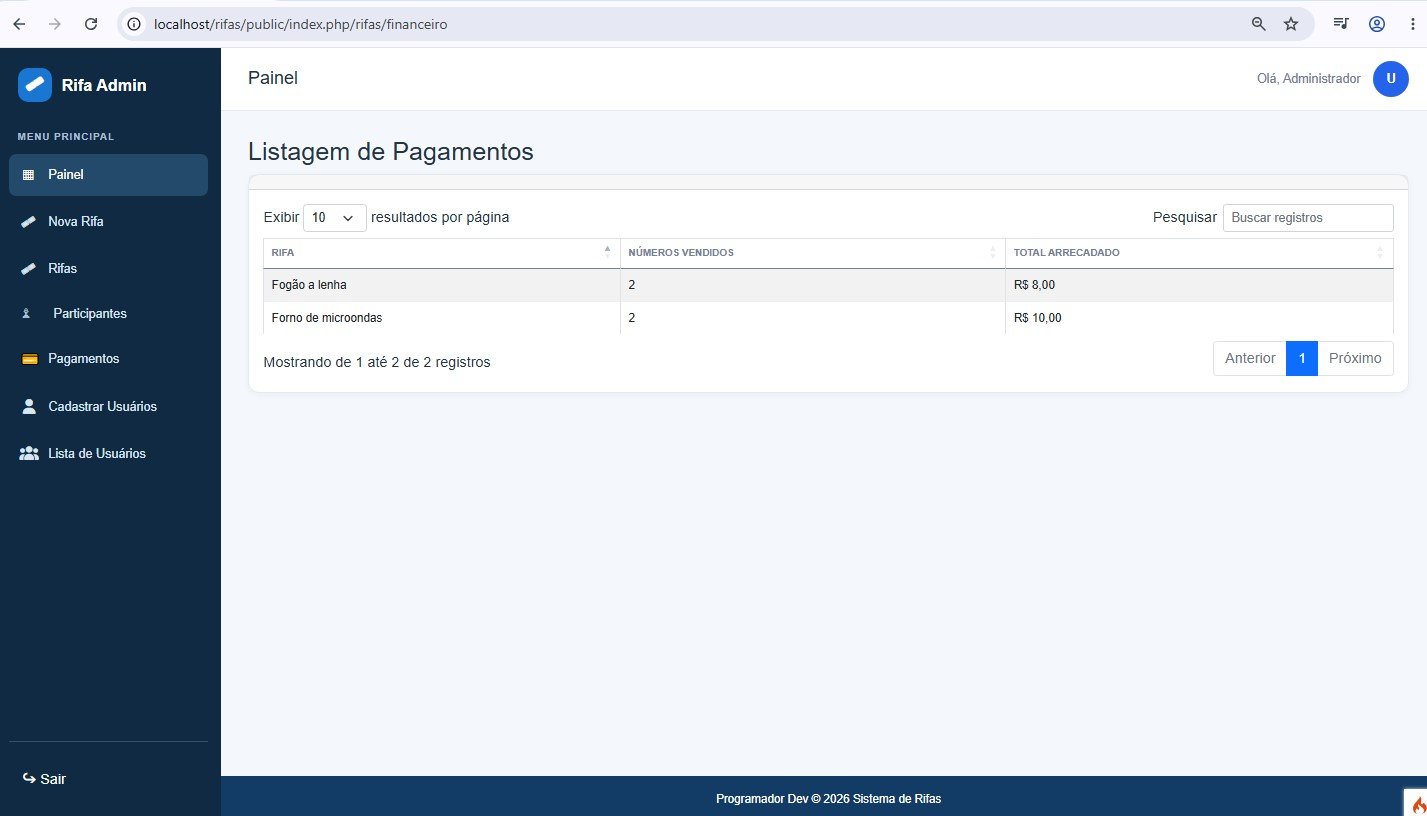Bookmark this page with the star icon
The height and width of the screenshot is (816, 1427).
pyautogui.click(x=1291, y=24)
